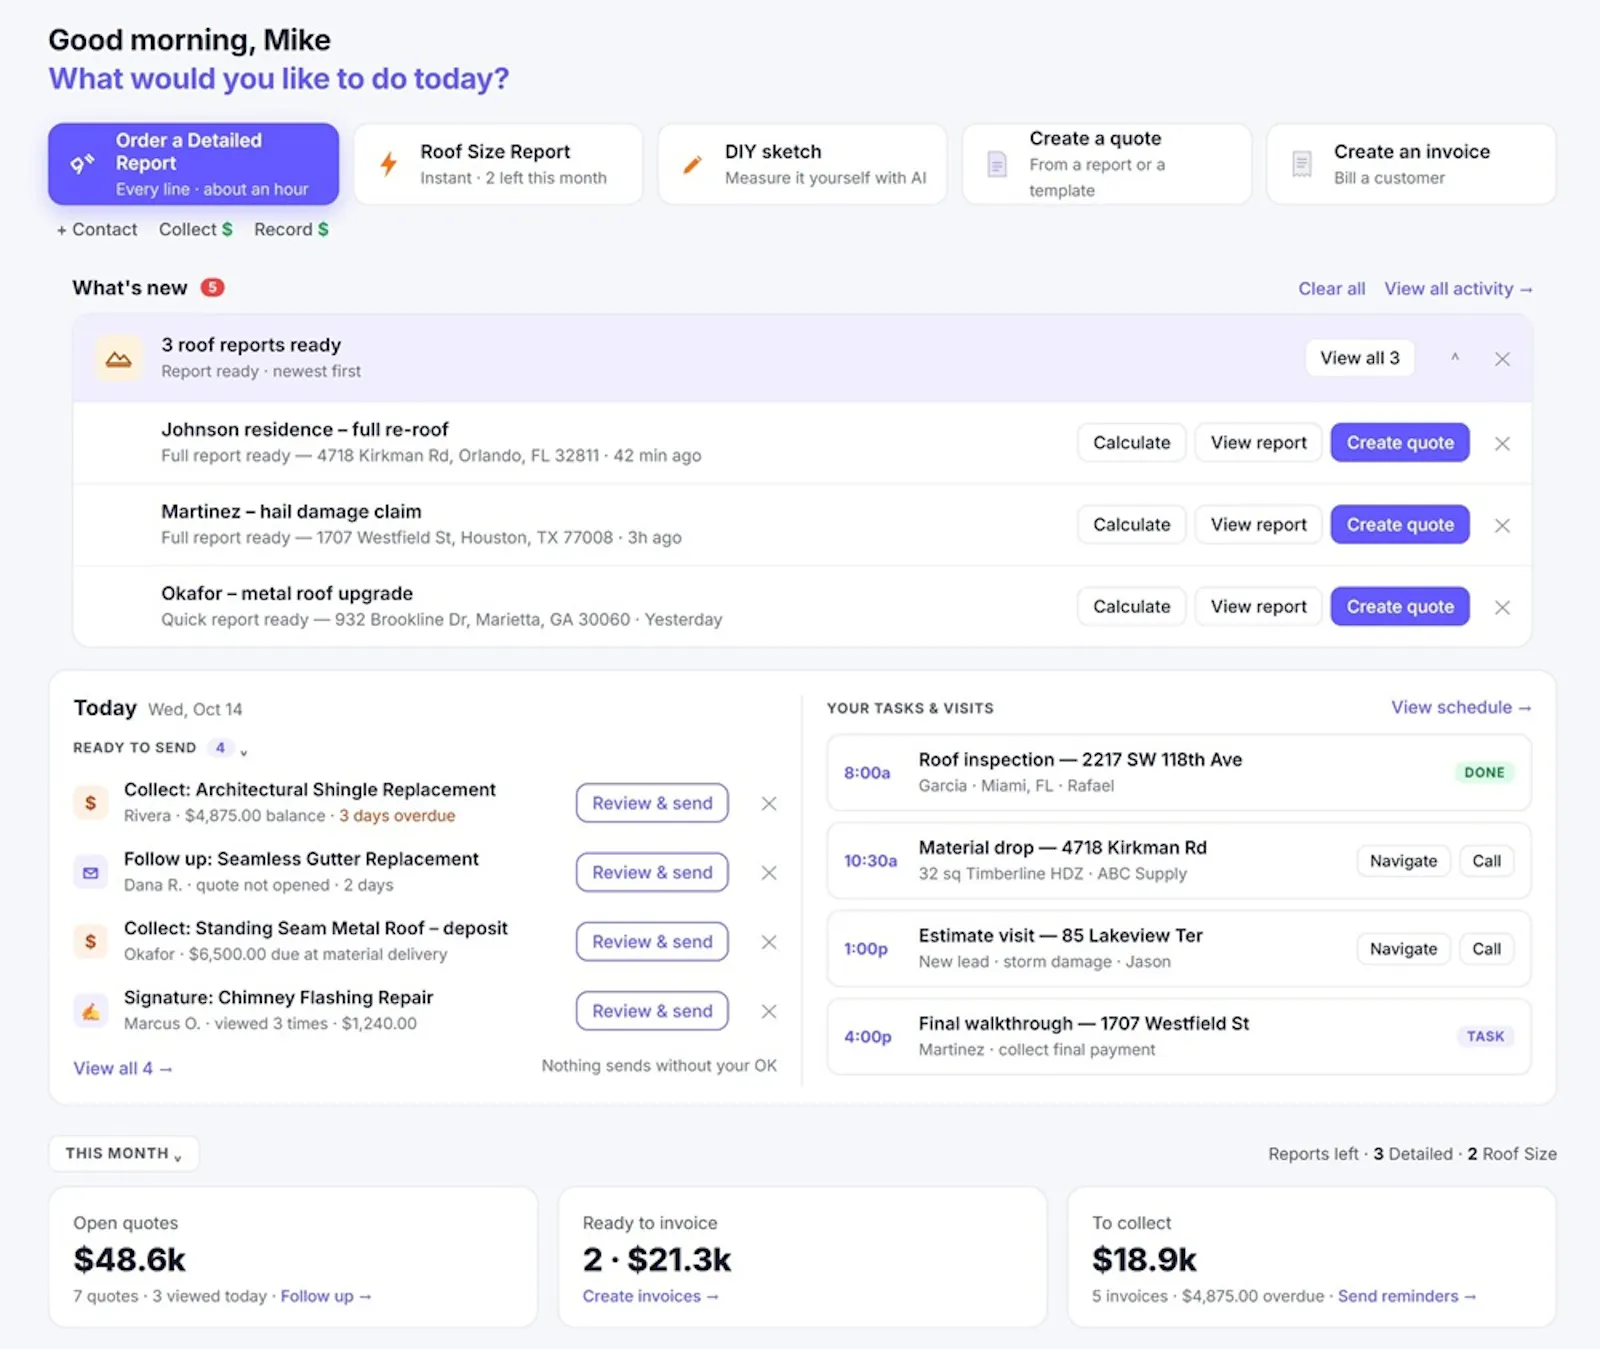Click the Roof Size Report lightning bolt icon
Screen dimensions: 1600x1349
[x=389, y=164]
